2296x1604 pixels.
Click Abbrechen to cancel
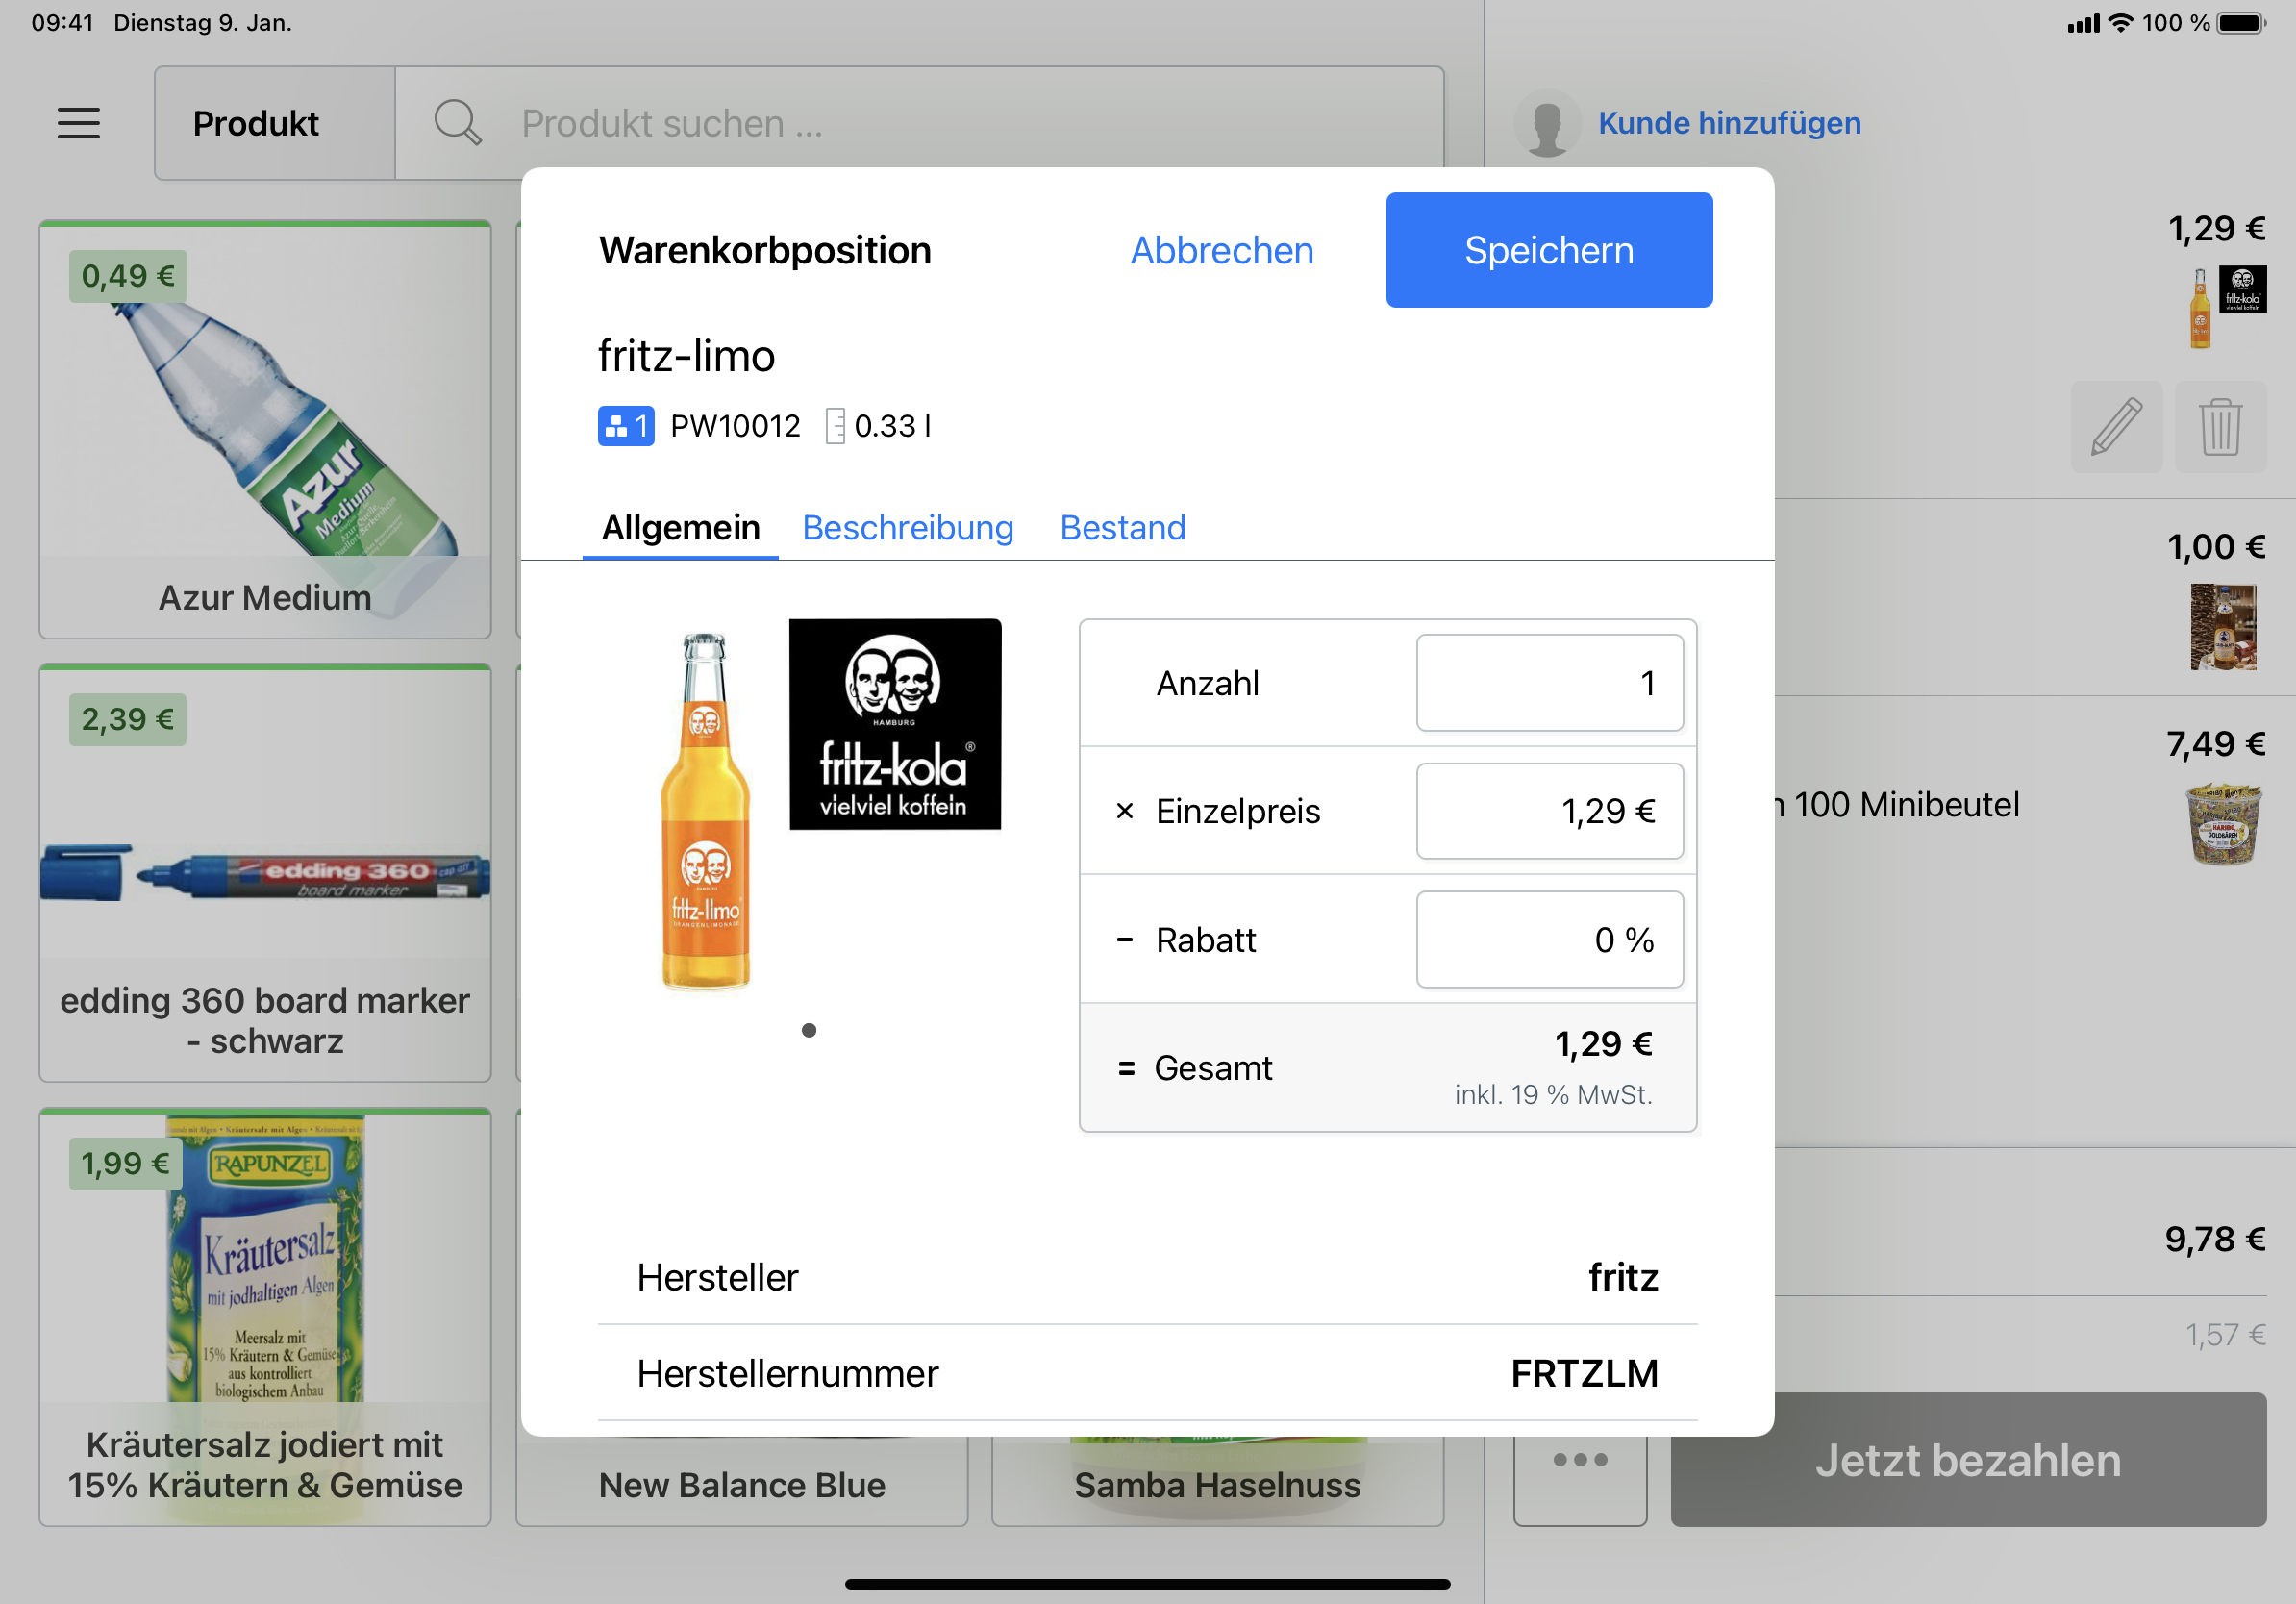1221,250
